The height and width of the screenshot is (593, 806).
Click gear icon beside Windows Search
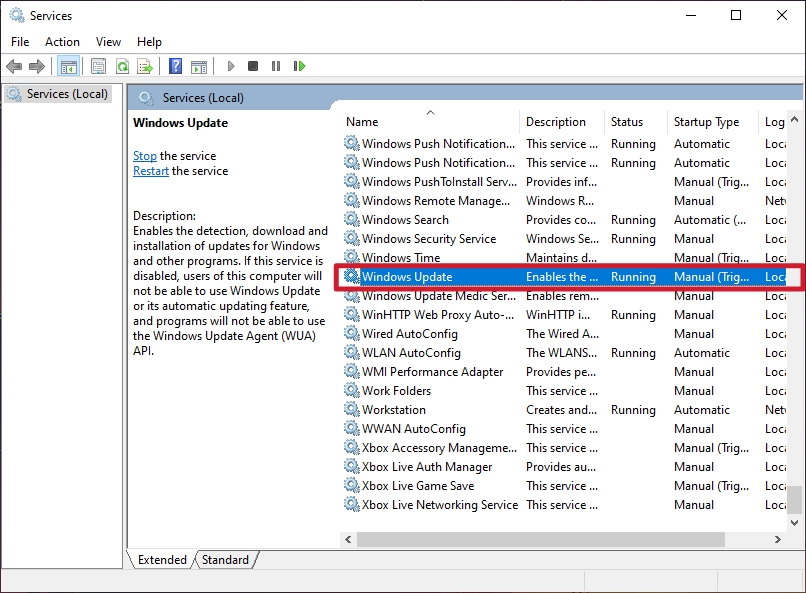351,219
